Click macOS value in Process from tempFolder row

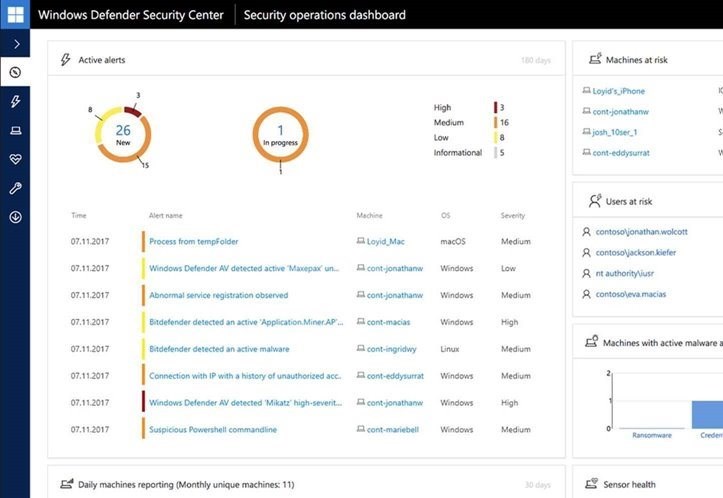[453, 242]
